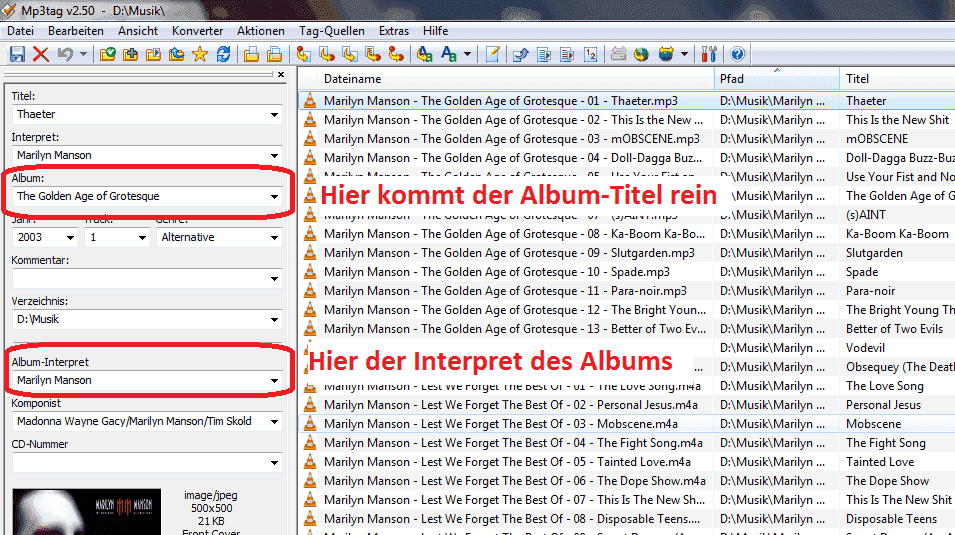Click the Auto-numbering wizard '12' icon
Screen dimensions: 955x535
tap(590, 54)
